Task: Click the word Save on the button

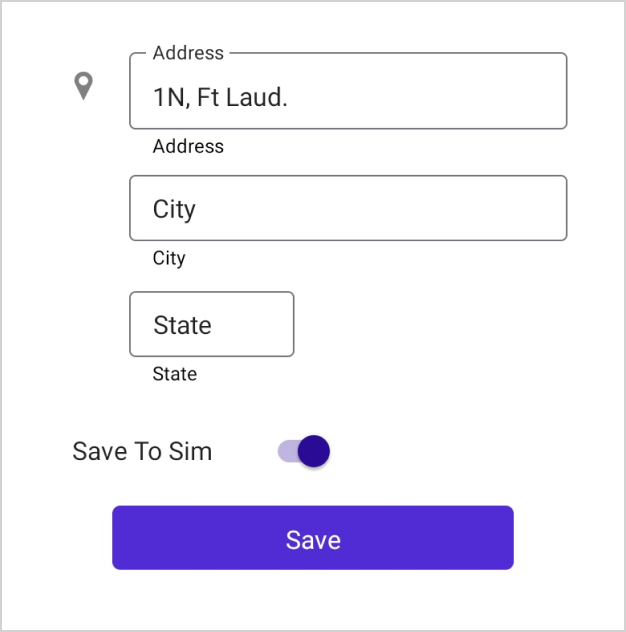Action: pos(313,540)
